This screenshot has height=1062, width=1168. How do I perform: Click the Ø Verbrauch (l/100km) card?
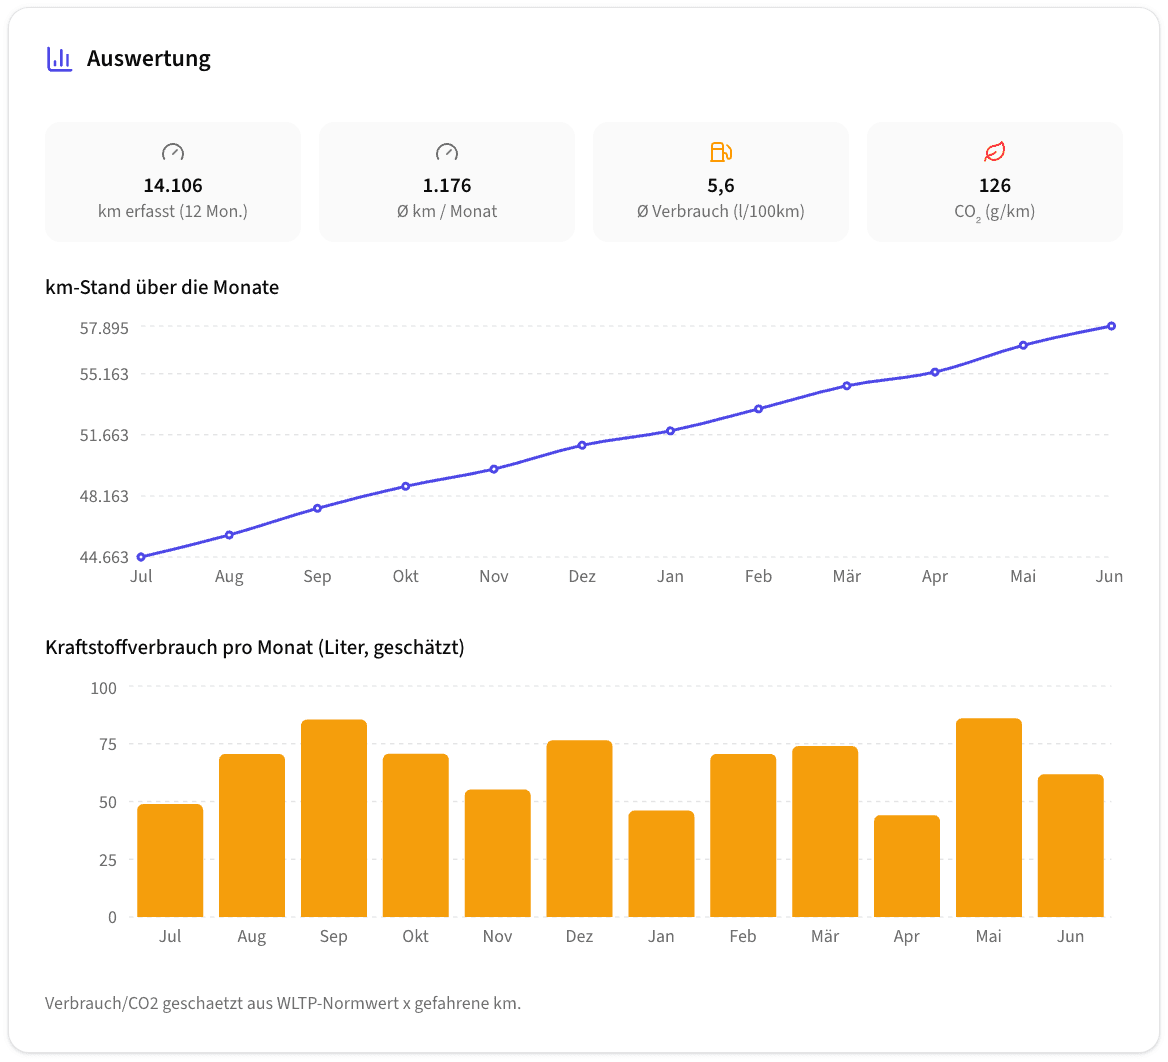tap(721, 182)
